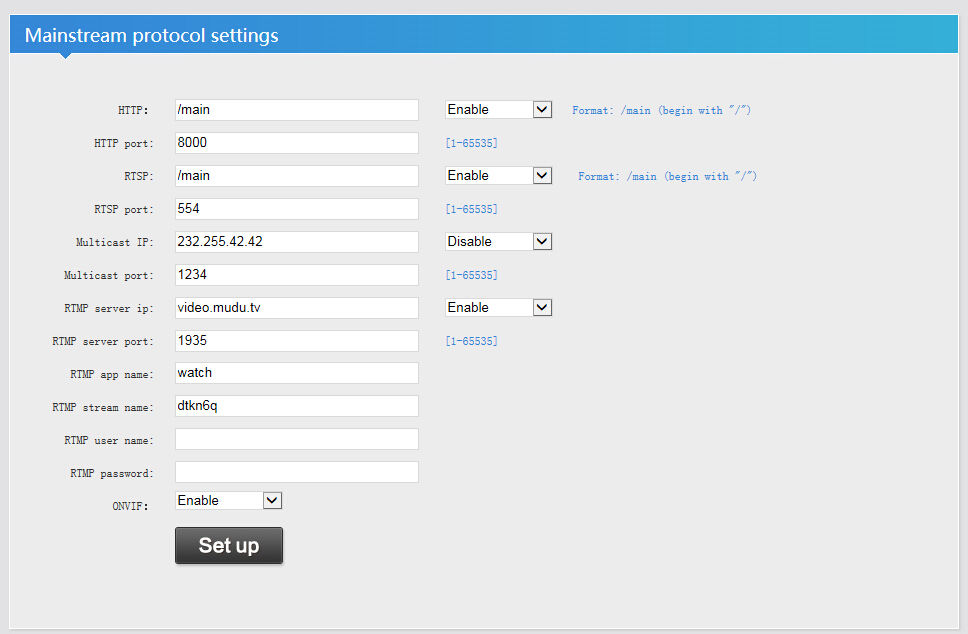
Task: Focus the RTMP stream name field
Action: tap(296, 406)
